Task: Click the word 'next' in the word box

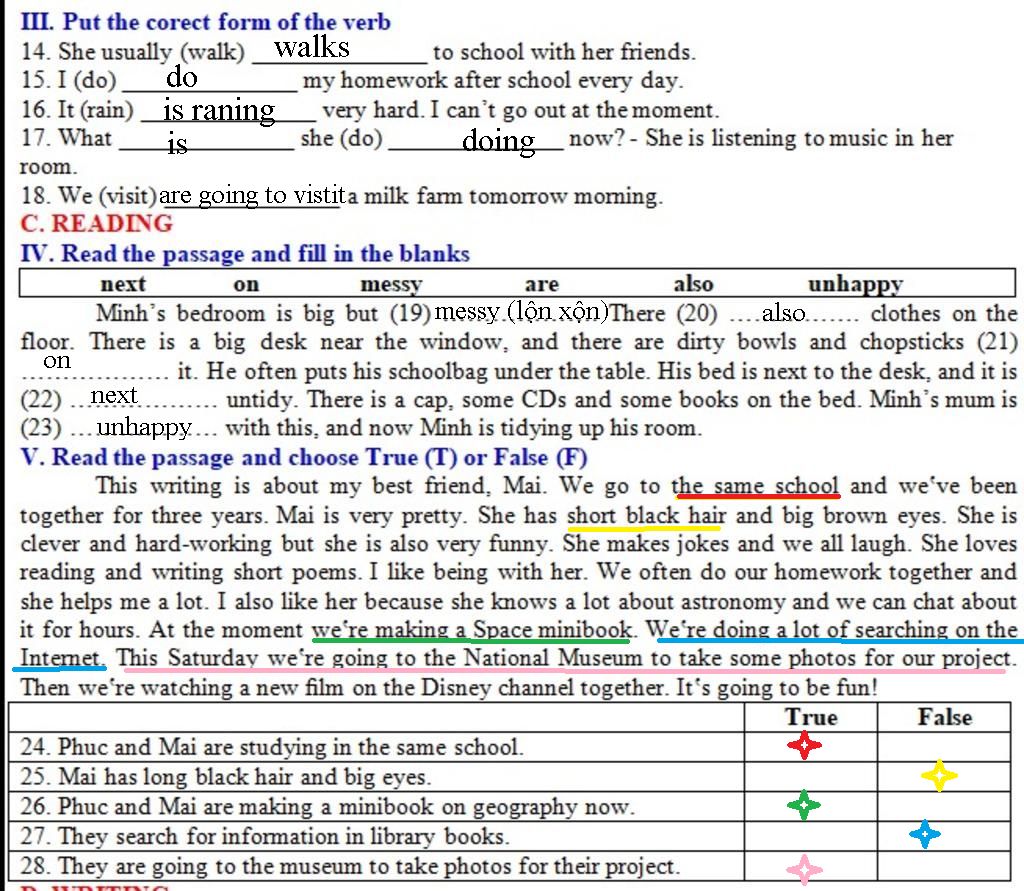Action: [123, 284]
